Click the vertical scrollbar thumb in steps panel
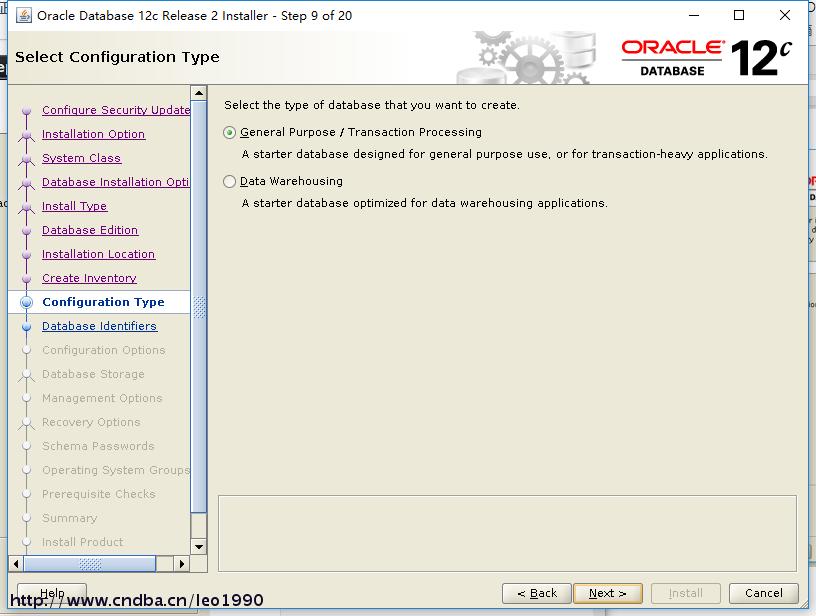This screenshot has width=816, height=616. 199,306
